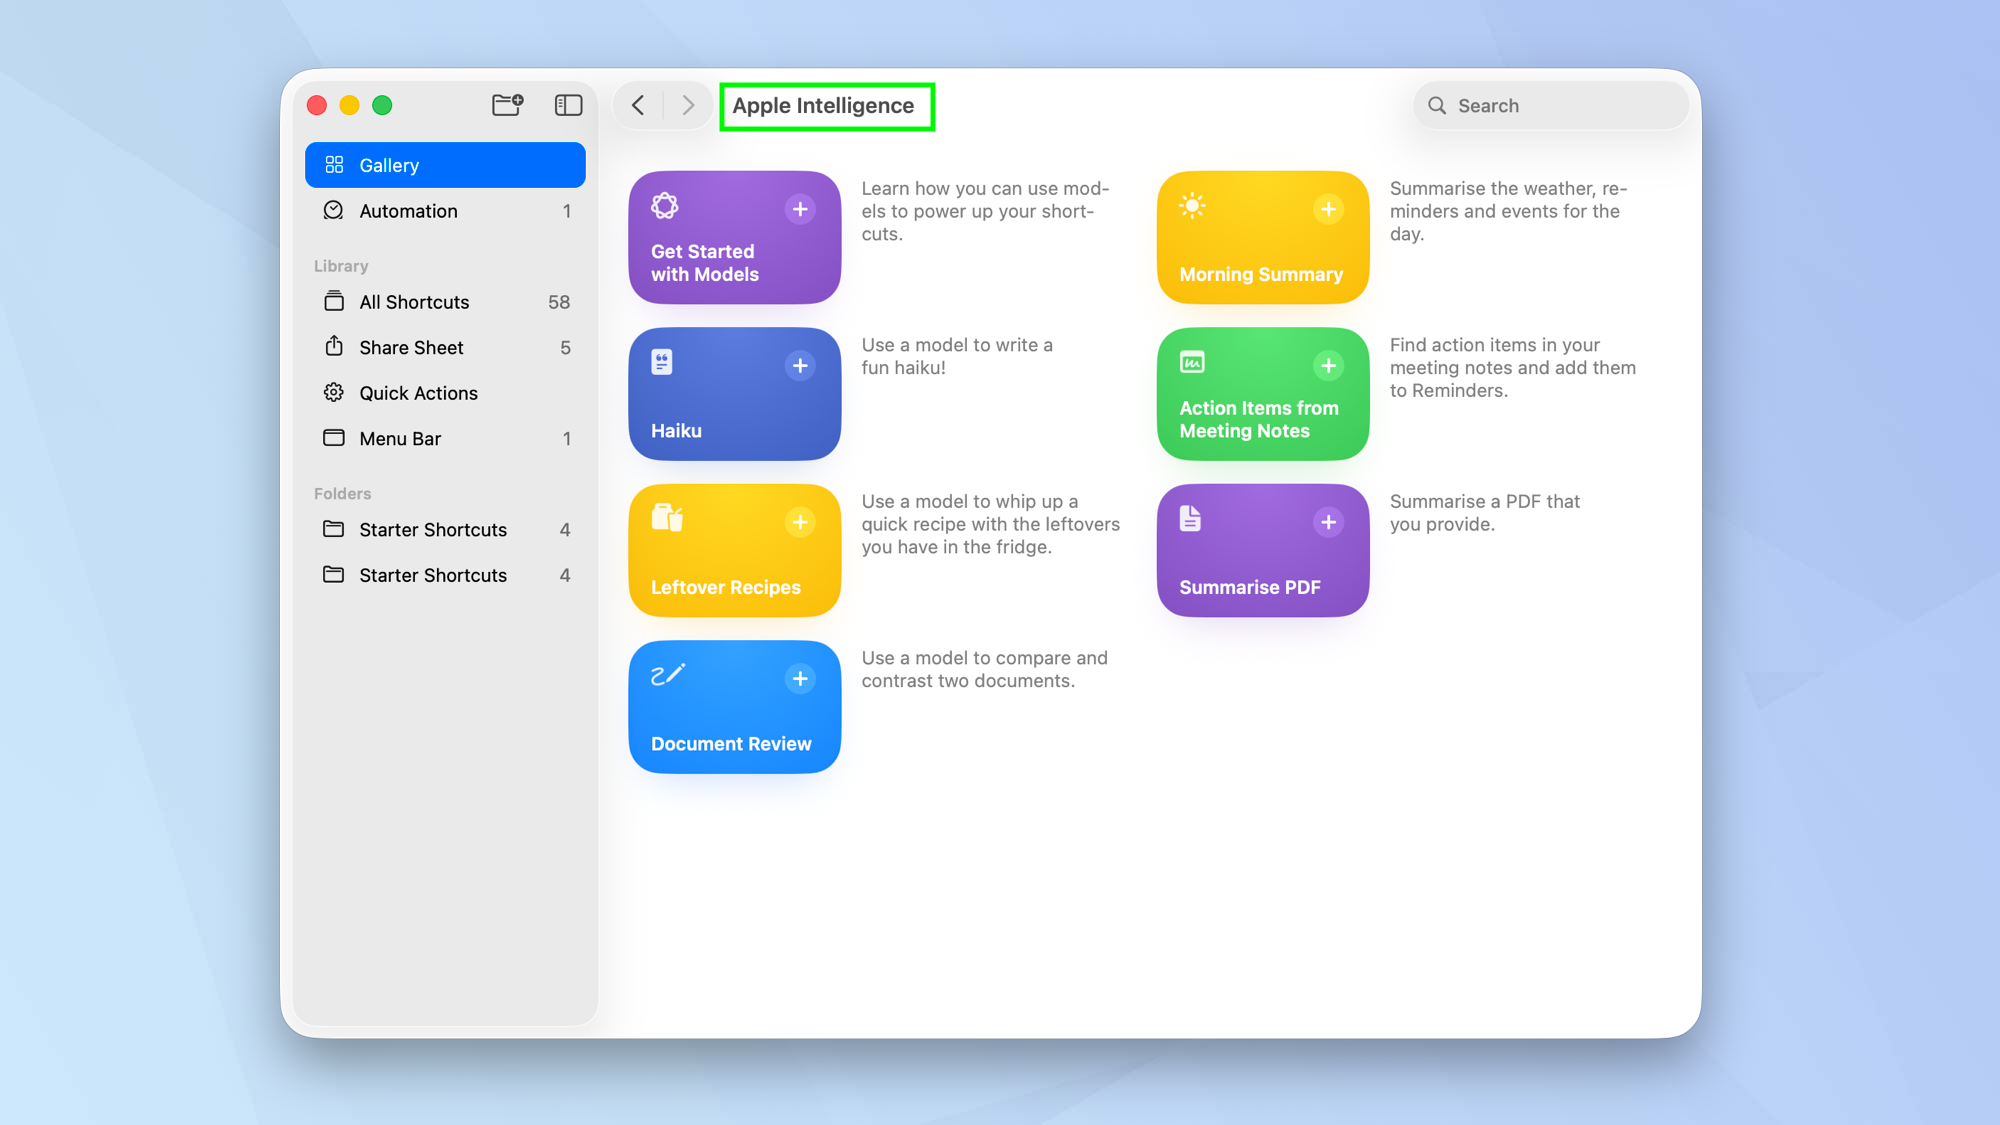Click inside the Search field
Viewport: 2000px width, 1125px height.
1550,105
